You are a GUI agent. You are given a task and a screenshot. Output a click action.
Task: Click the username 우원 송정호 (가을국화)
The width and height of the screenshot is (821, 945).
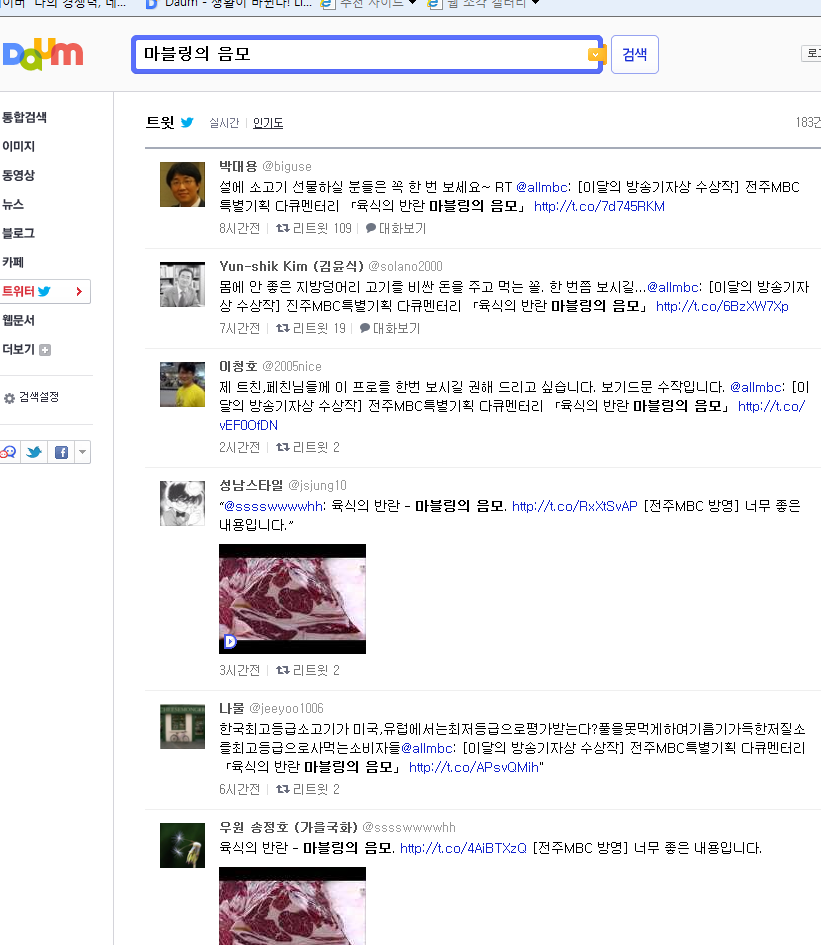pos(288,827)
